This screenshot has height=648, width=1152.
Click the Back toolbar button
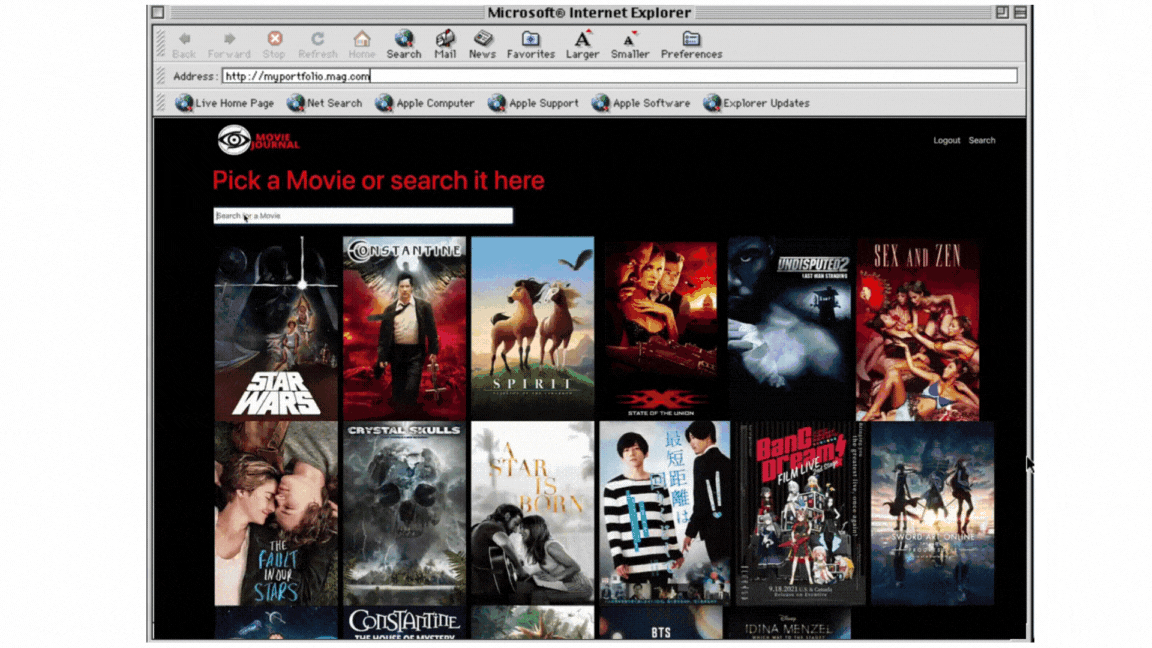click(x=184, y=45)
